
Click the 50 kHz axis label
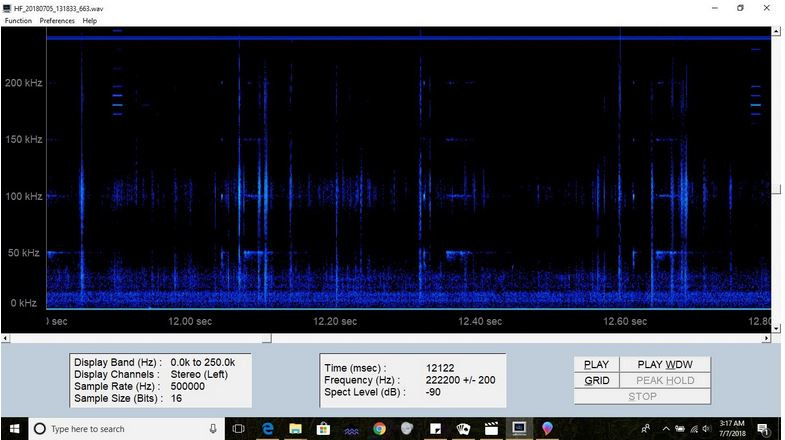24,253
